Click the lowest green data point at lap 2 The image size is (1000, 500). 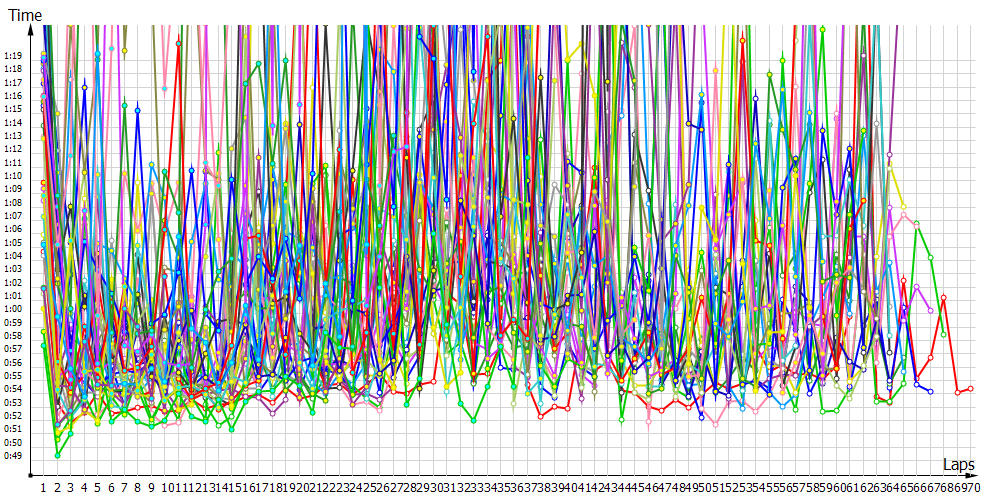coord(57,455)
